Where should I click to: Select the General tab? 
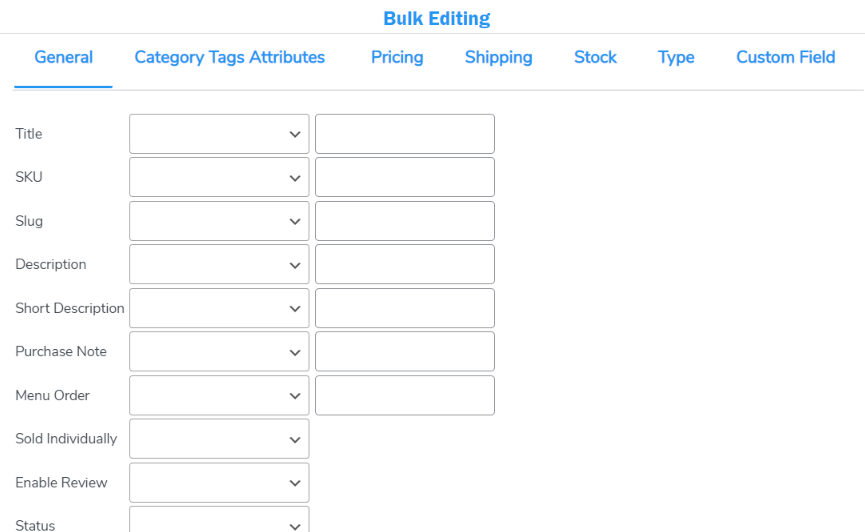click(63, 57)
